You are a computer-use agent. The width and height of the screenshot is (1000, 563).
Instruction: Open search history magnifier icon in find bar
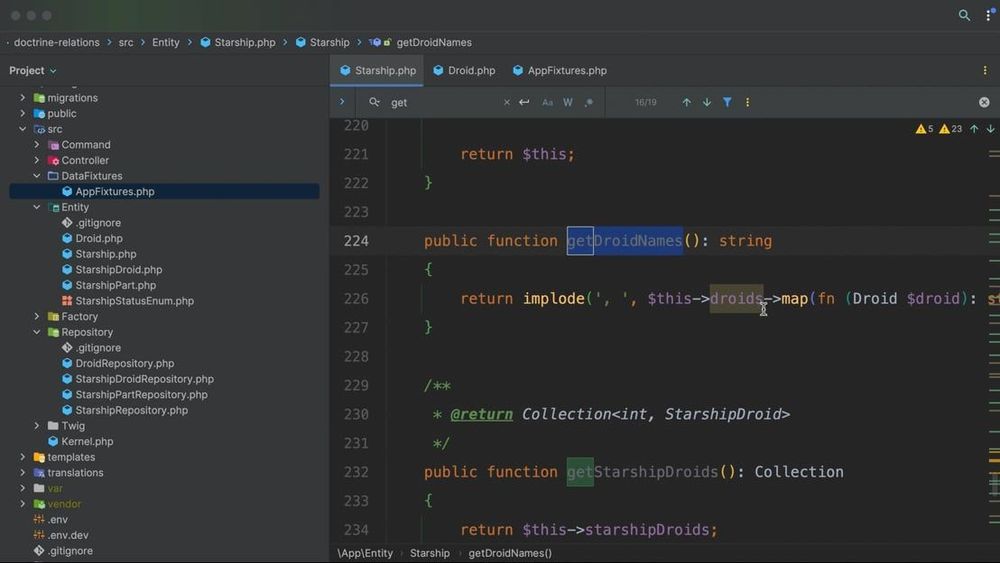(374, 102)
